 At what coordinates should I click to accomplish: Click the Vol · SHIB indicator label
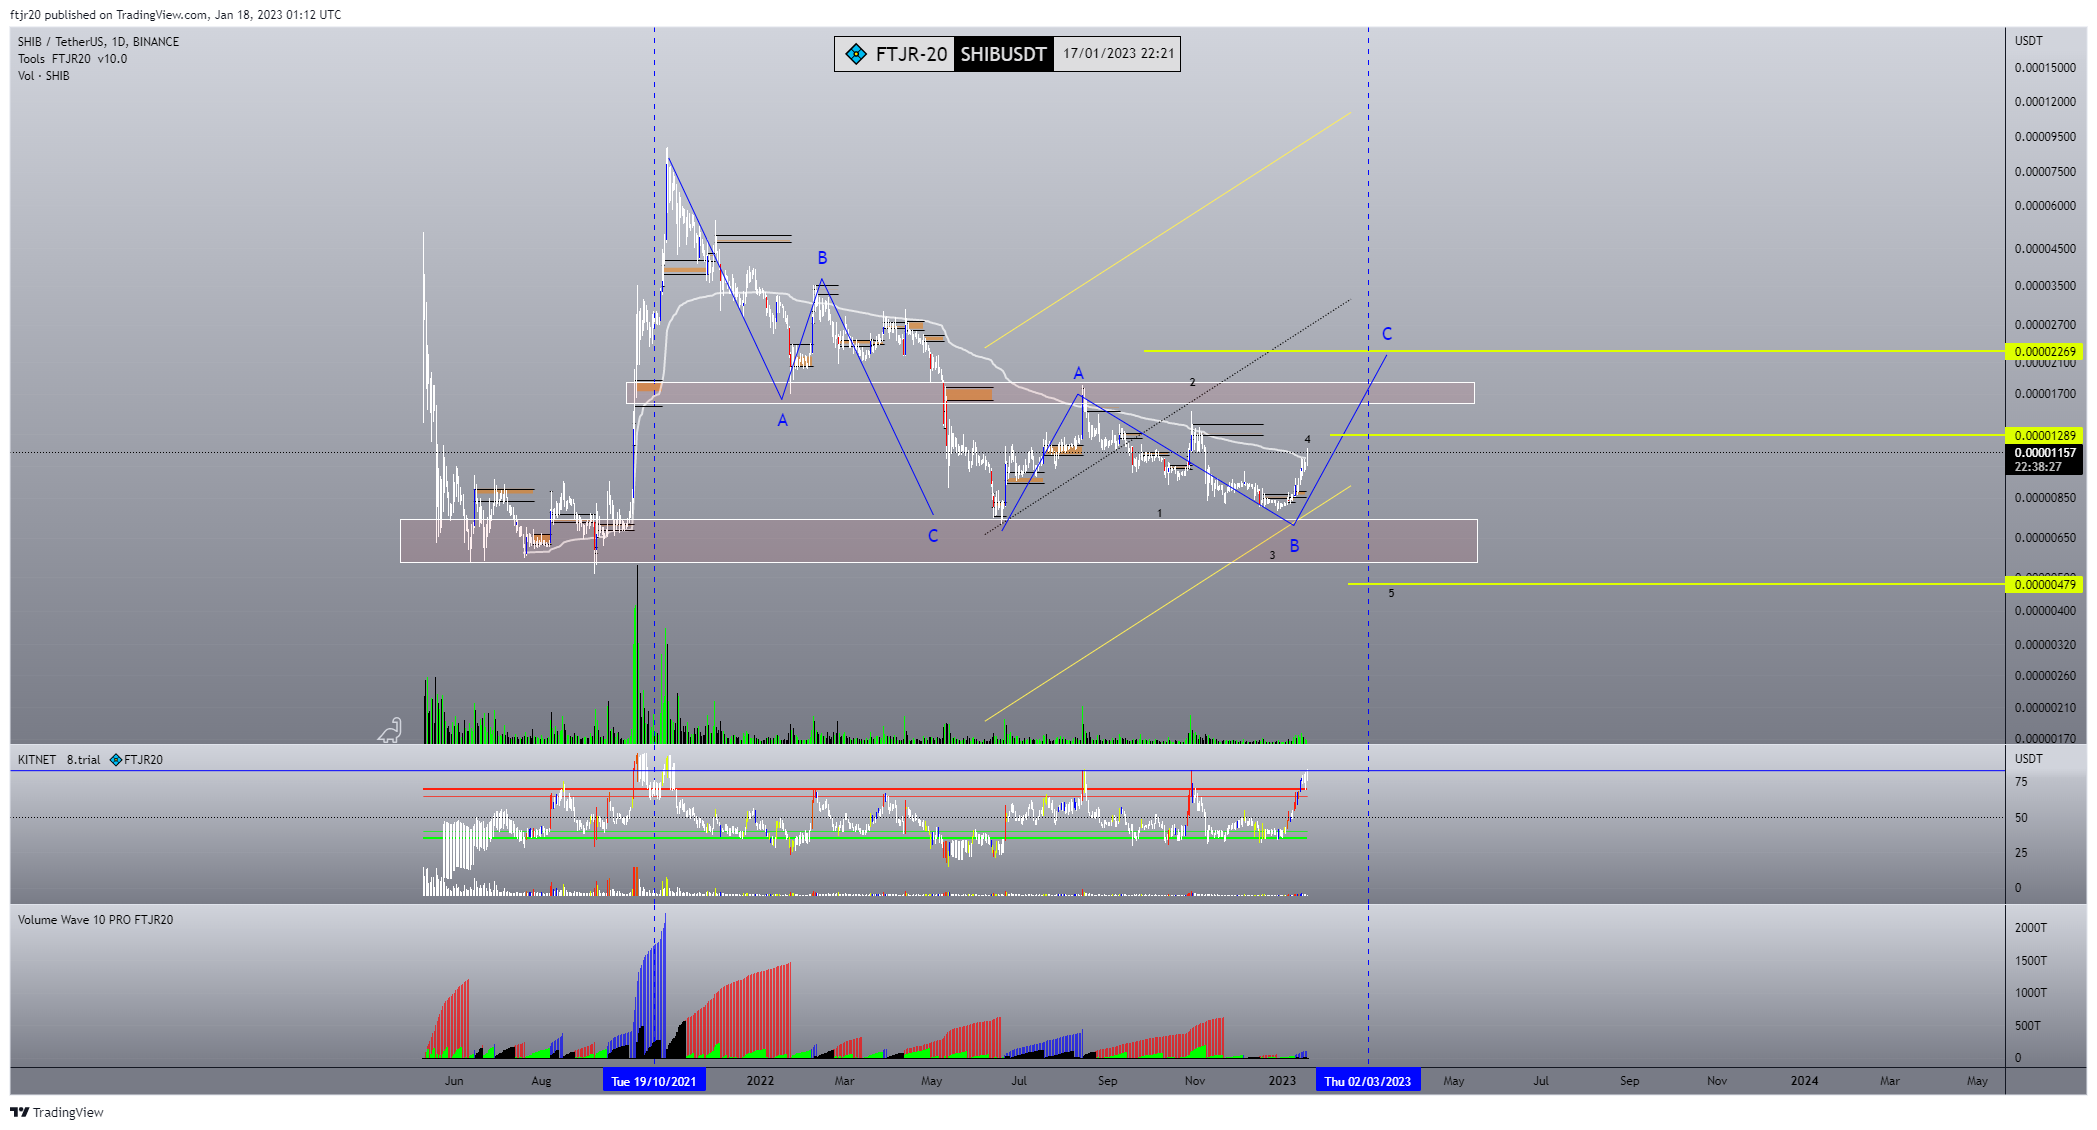click(43, 76)
